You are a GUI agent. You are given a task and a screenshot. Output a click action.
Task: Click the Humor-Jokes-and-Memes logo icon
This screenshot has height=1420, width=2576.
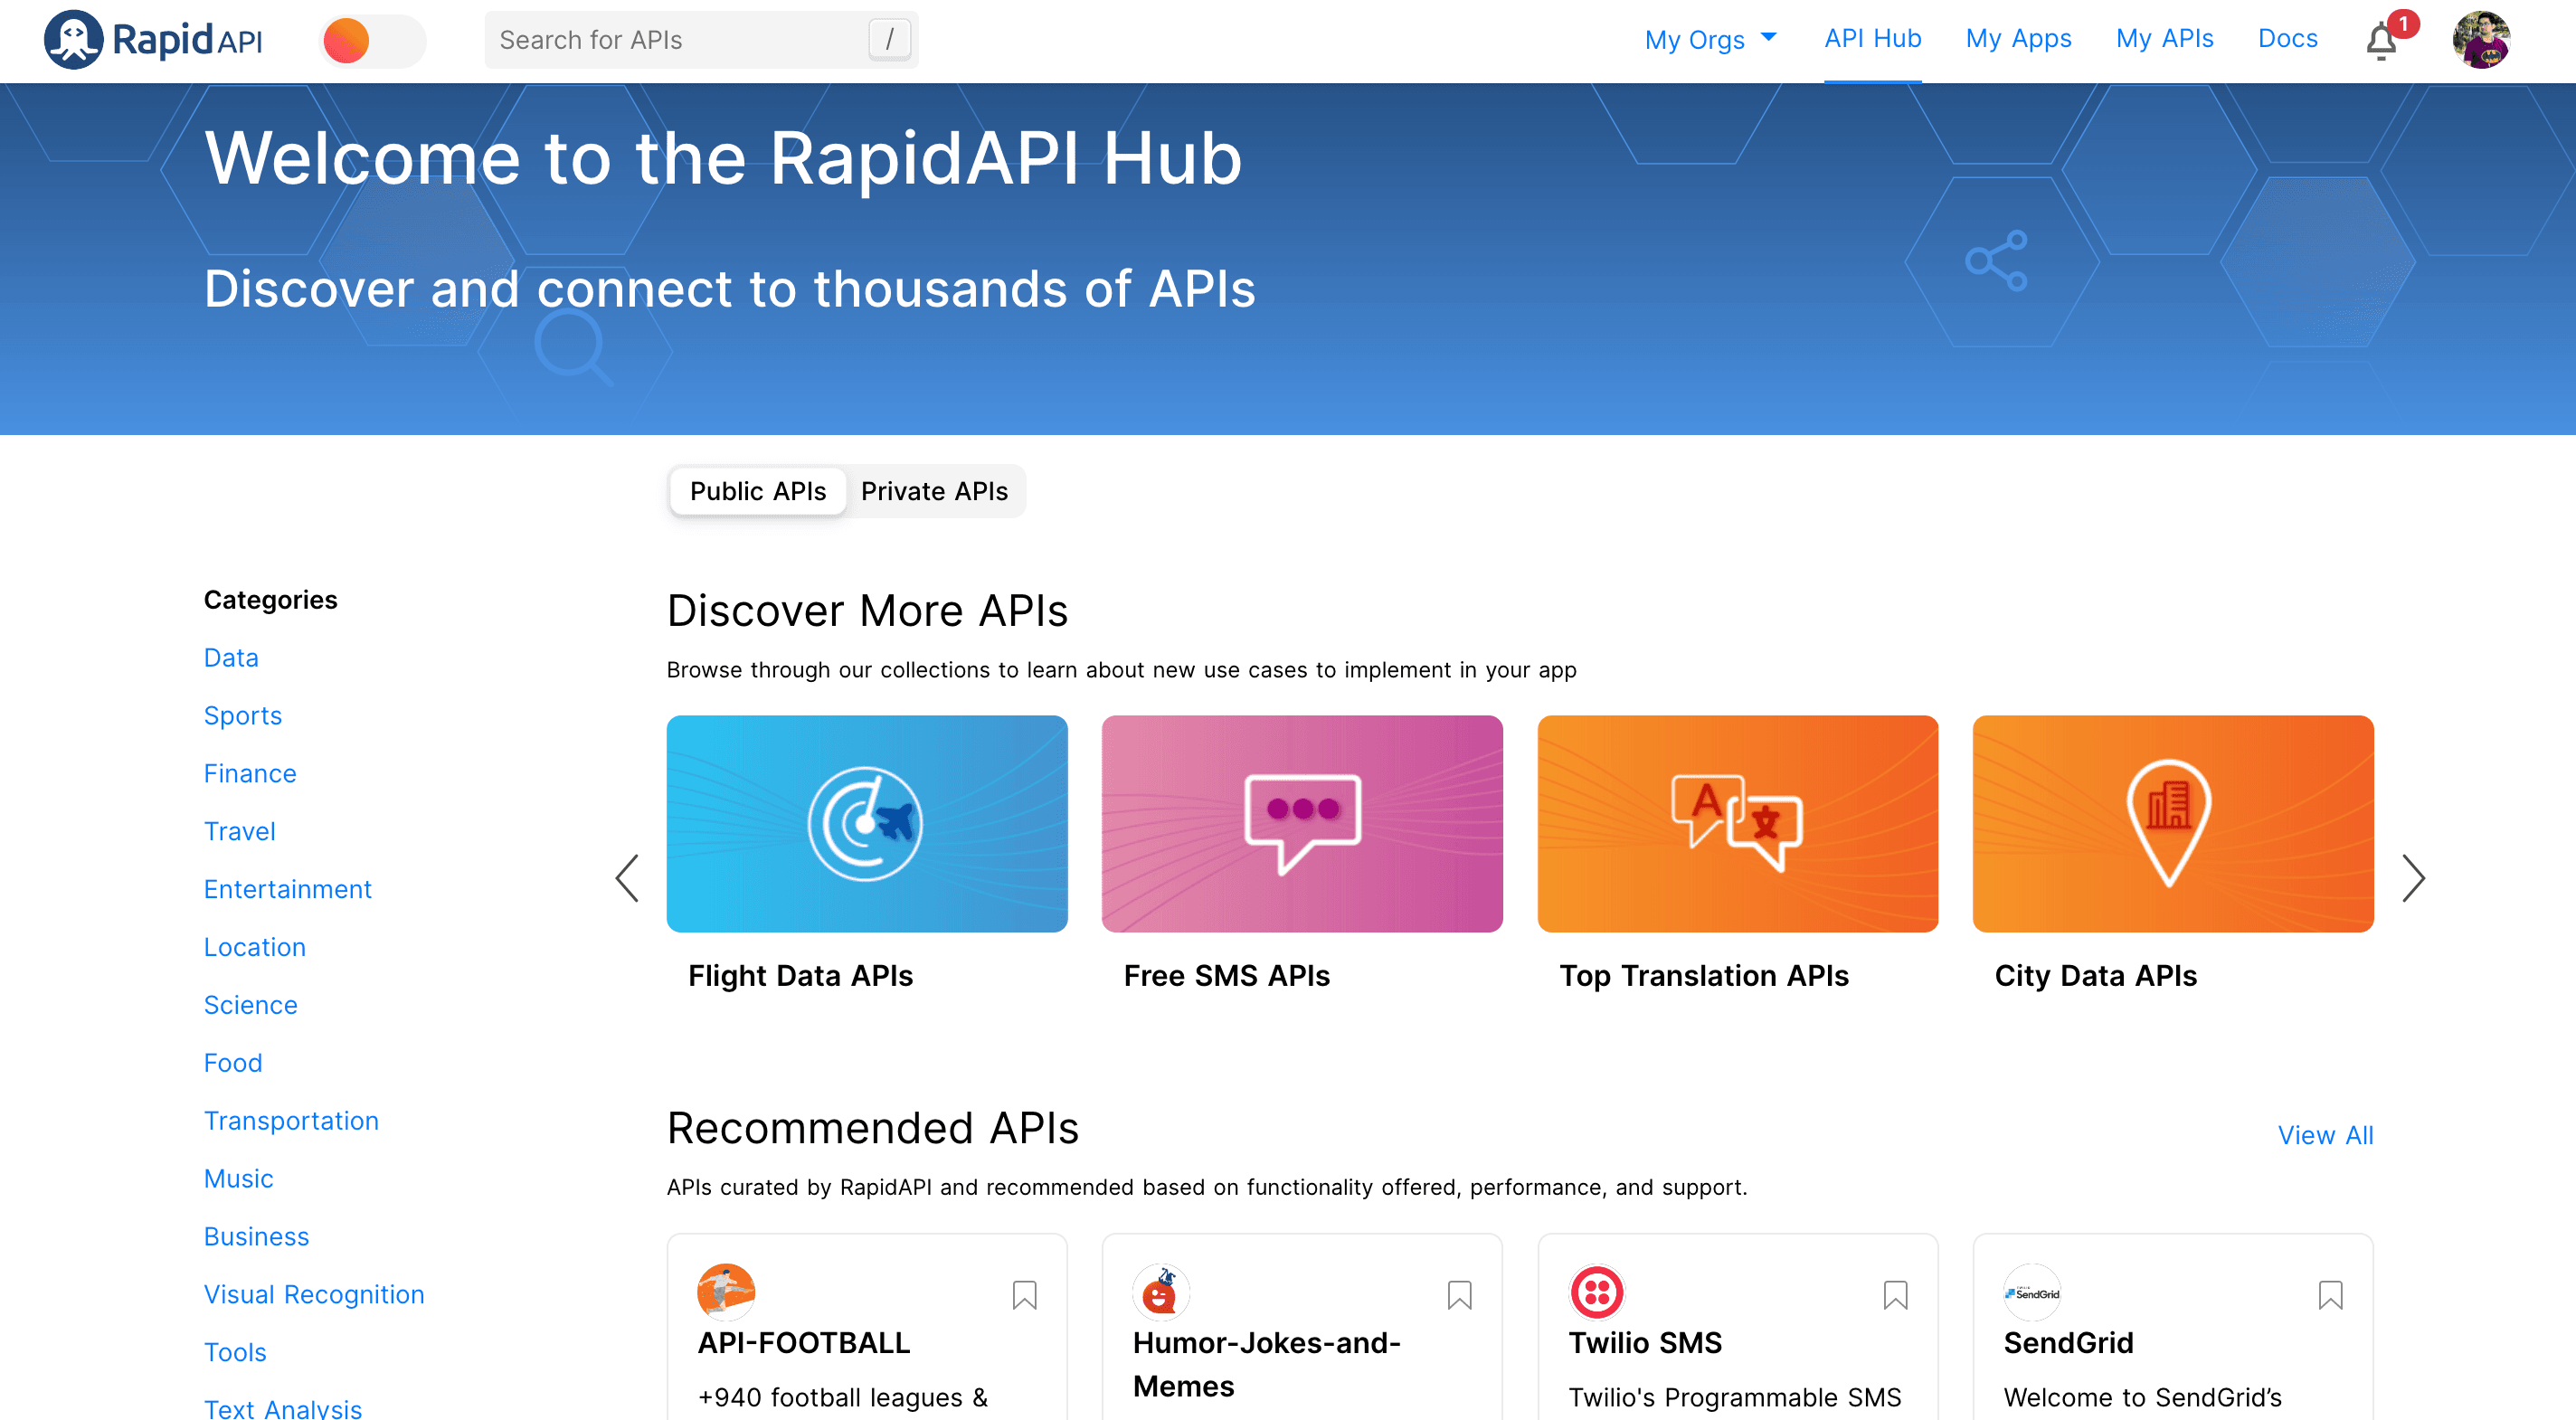tap(1161, 1293)
